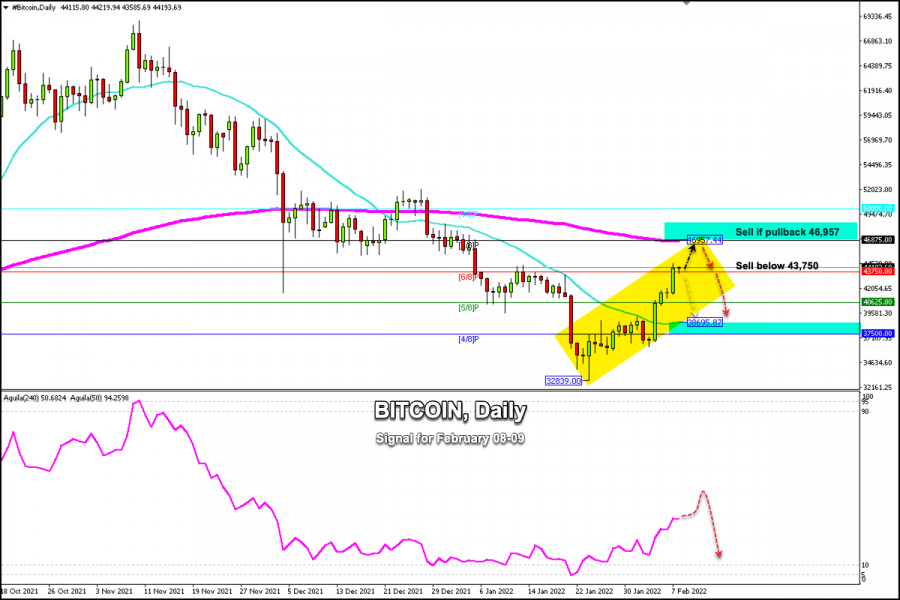Viewport: 900px width, 600px height.
Task: Click the 26 Oct 2021 date label
Action: (67, 591)
